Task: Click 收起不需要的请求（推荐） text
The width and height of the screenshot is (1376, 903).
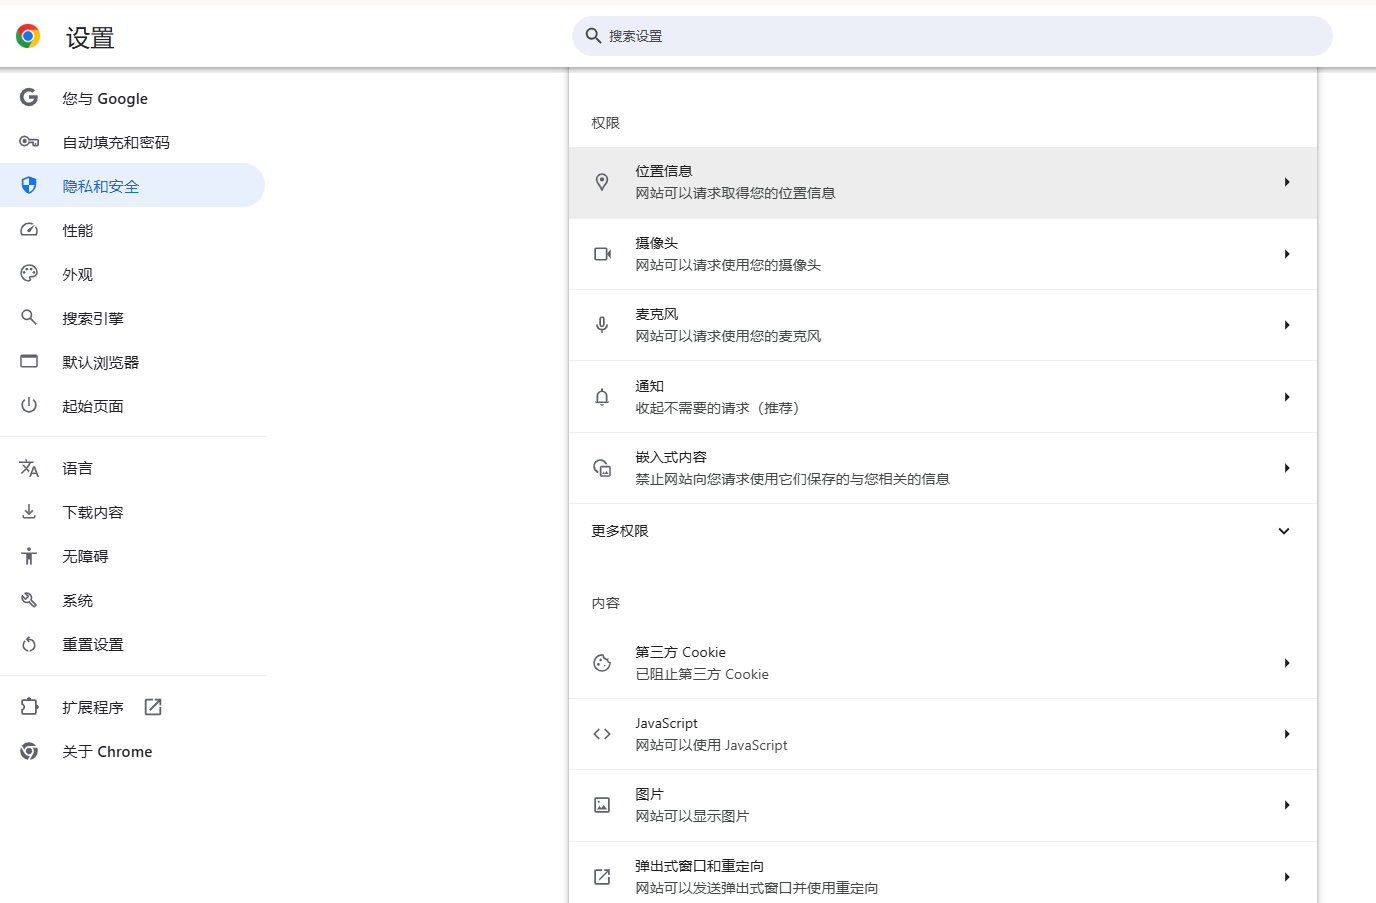Action: (720, 408)
